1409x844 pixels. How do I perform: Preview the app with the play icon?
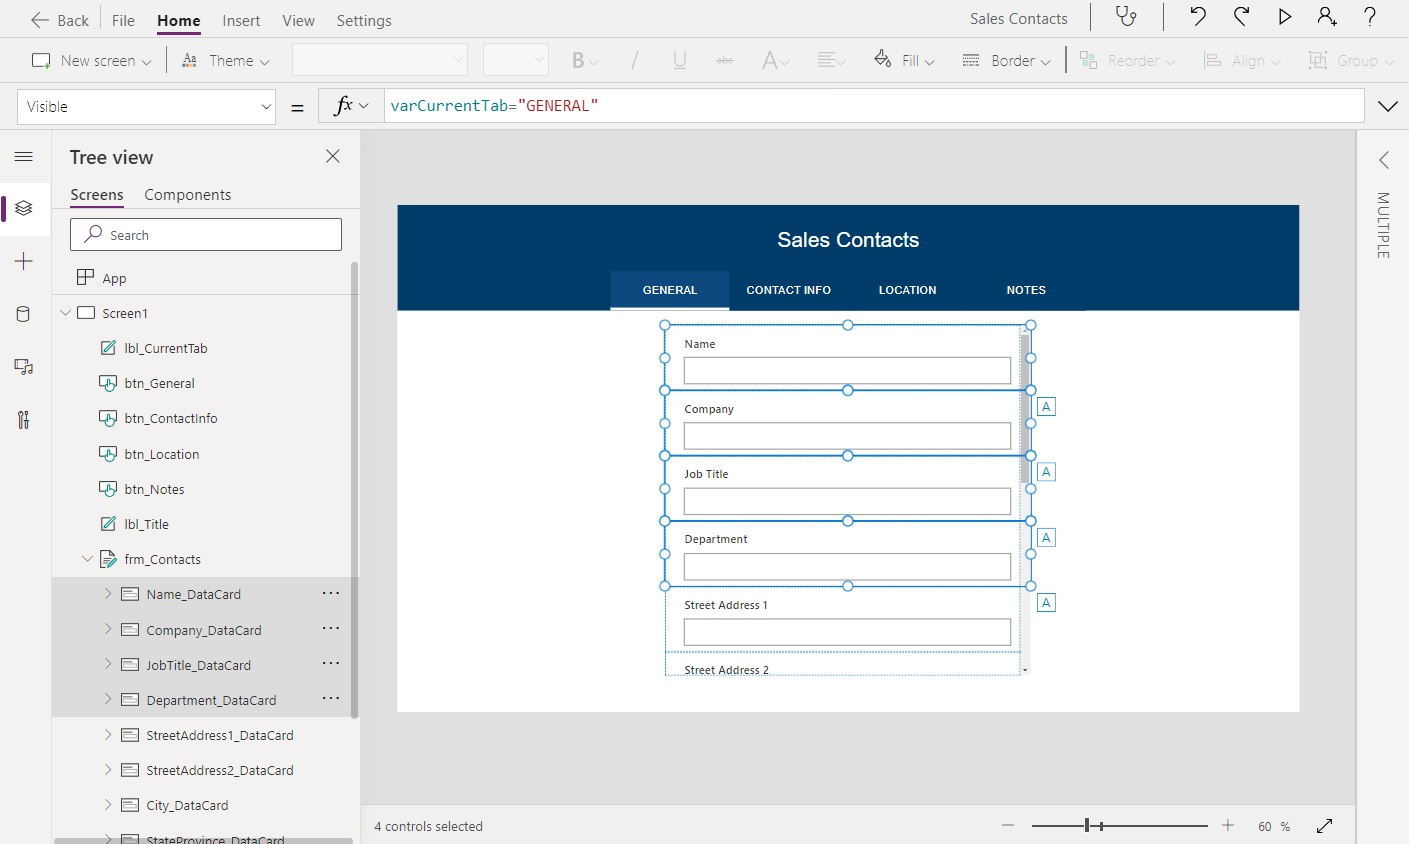(x=1284, y=17)
